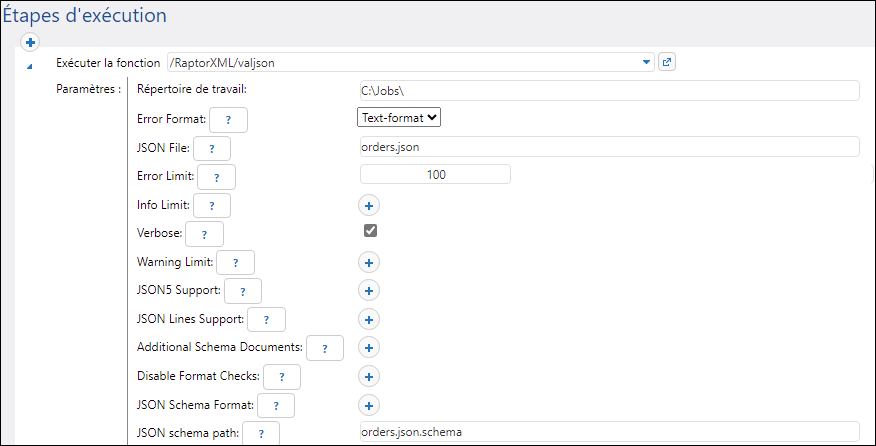Show help for Verbose parameter
Image resolution: width=876 pixels, height=446 pixels.
(x=204, y=234)
